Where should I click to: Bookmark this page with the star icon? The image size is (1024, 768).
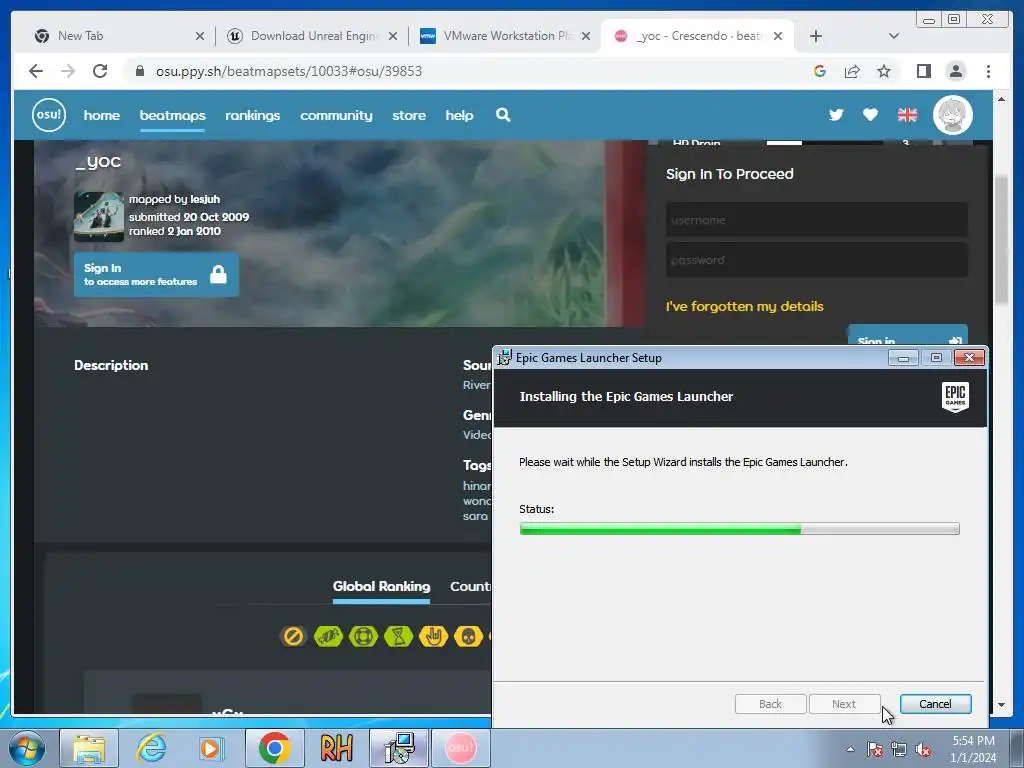coord(884,71)
